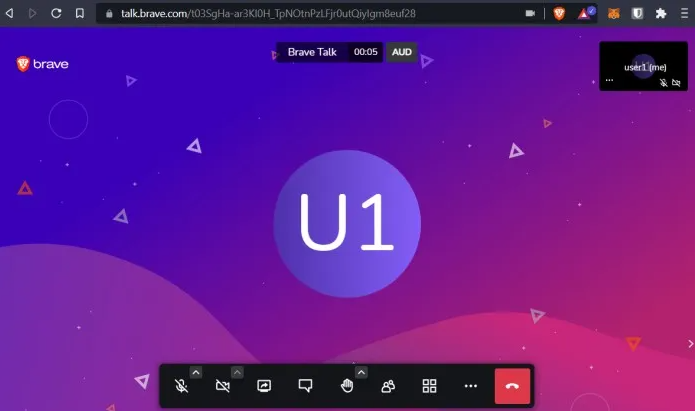695x411 pixels.
Task: Click muted mic indicator on user1 thumbnail
Action: [x=664, y=83]
